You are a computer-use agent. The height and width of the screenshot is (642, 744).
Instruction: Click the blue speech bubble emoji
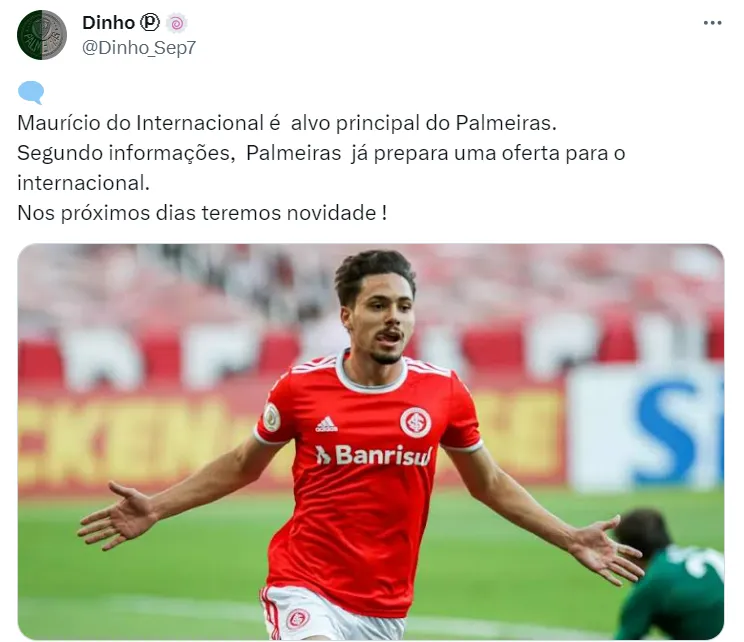[31, 92]
